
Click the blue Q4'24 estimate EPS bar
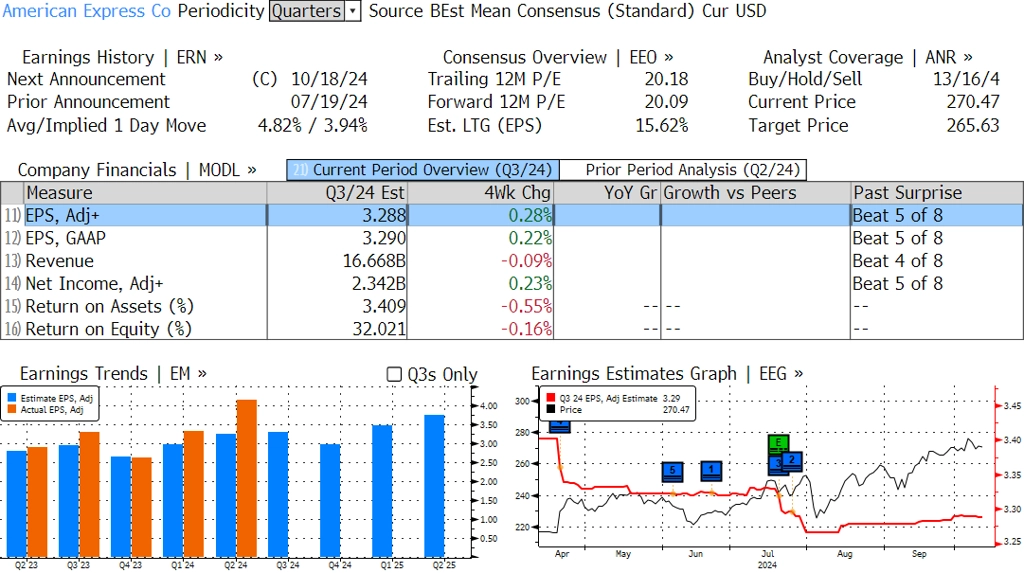point(330,500)
